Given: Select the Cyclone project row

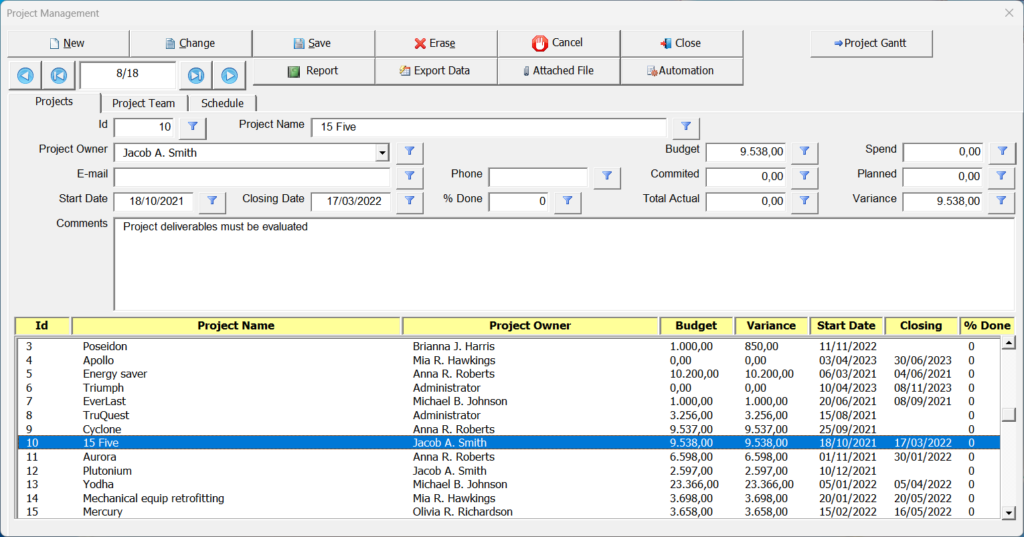Looking at the screenshot, I should pyautogui.click(x=509, y=429).
